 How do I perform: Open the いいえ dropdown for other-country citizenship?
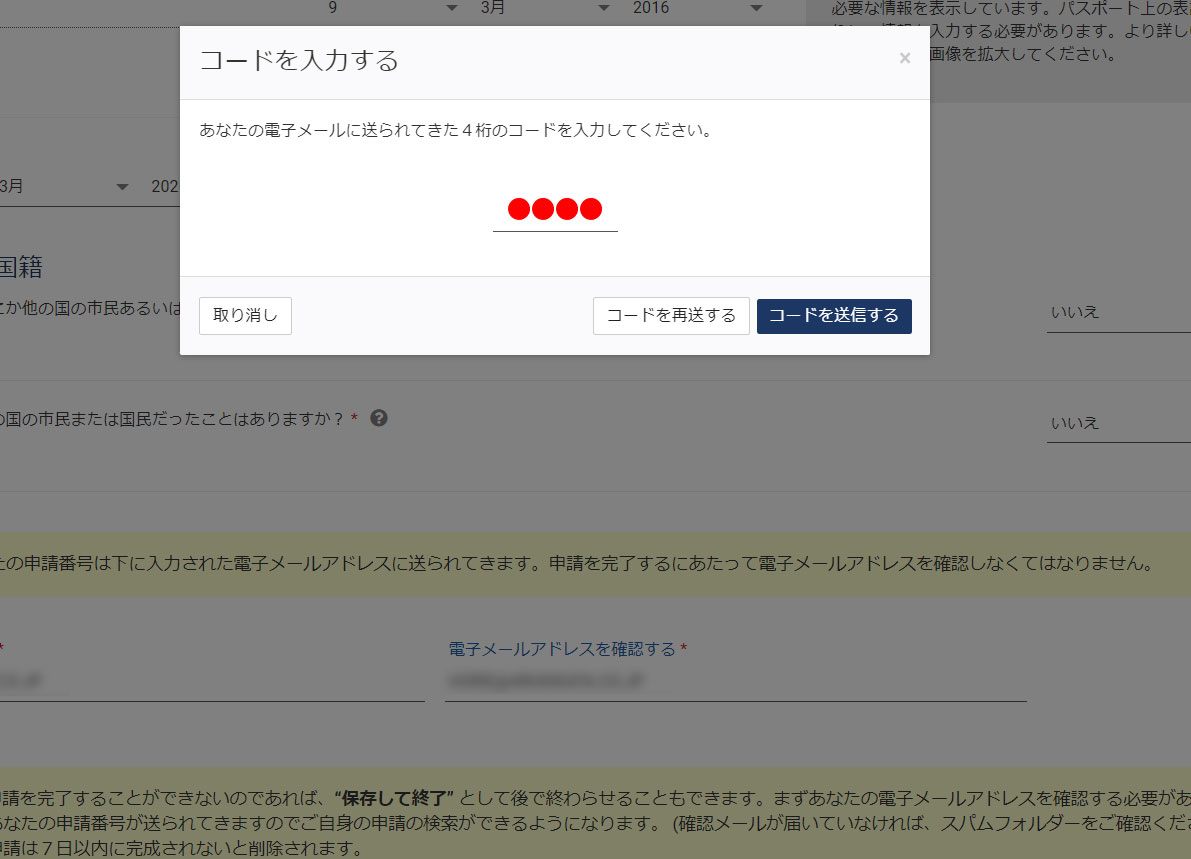(1117, 313)
